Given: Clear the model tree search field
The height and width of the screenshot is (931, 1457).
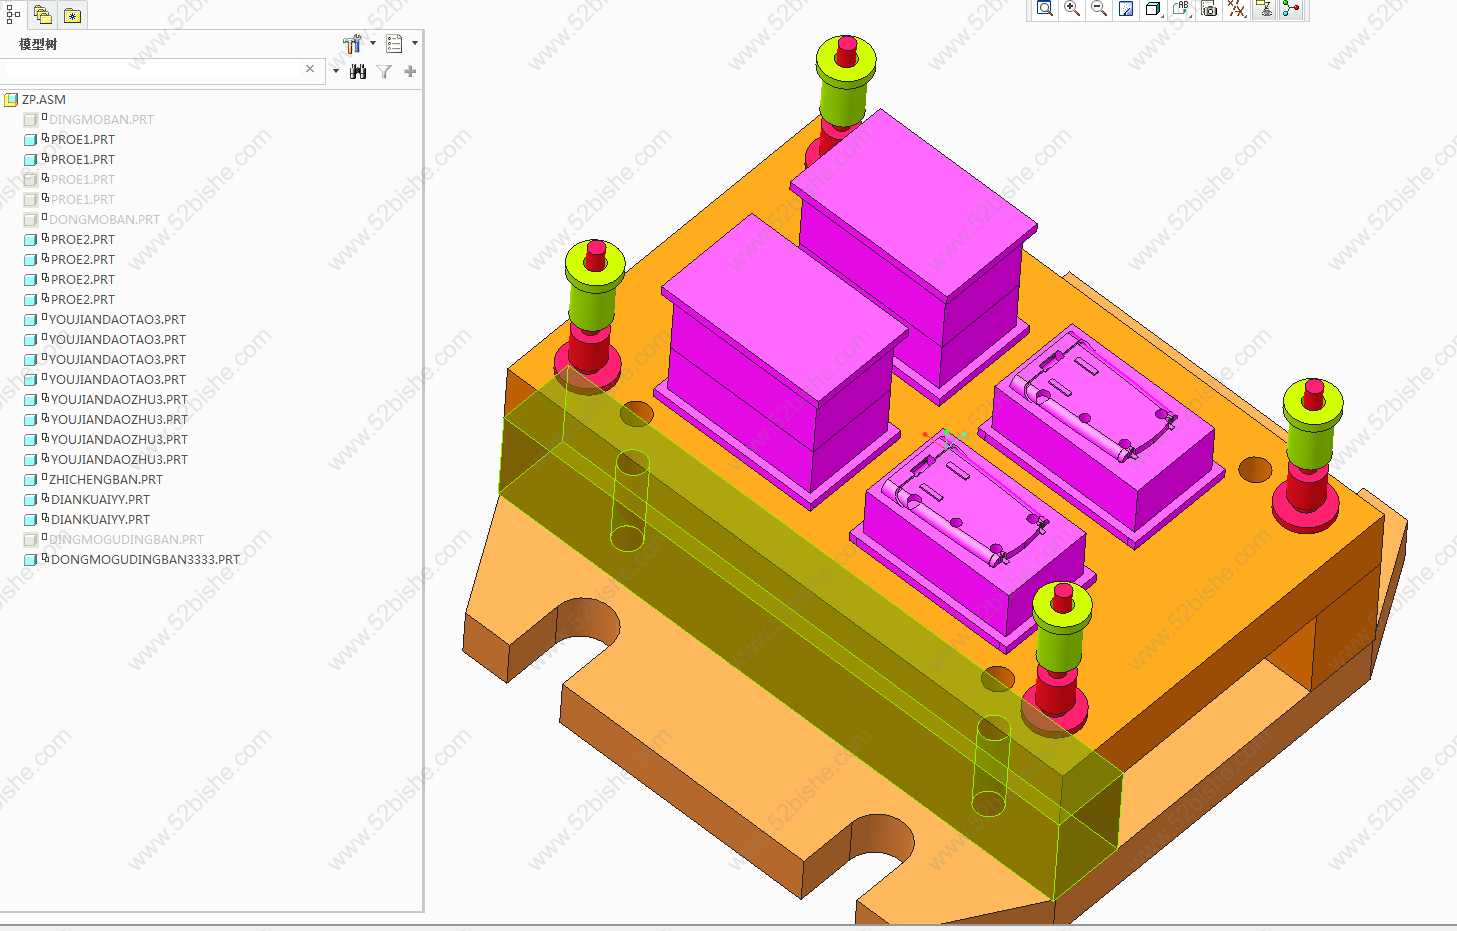Looking at the screenshot, I should coord(310,69).
